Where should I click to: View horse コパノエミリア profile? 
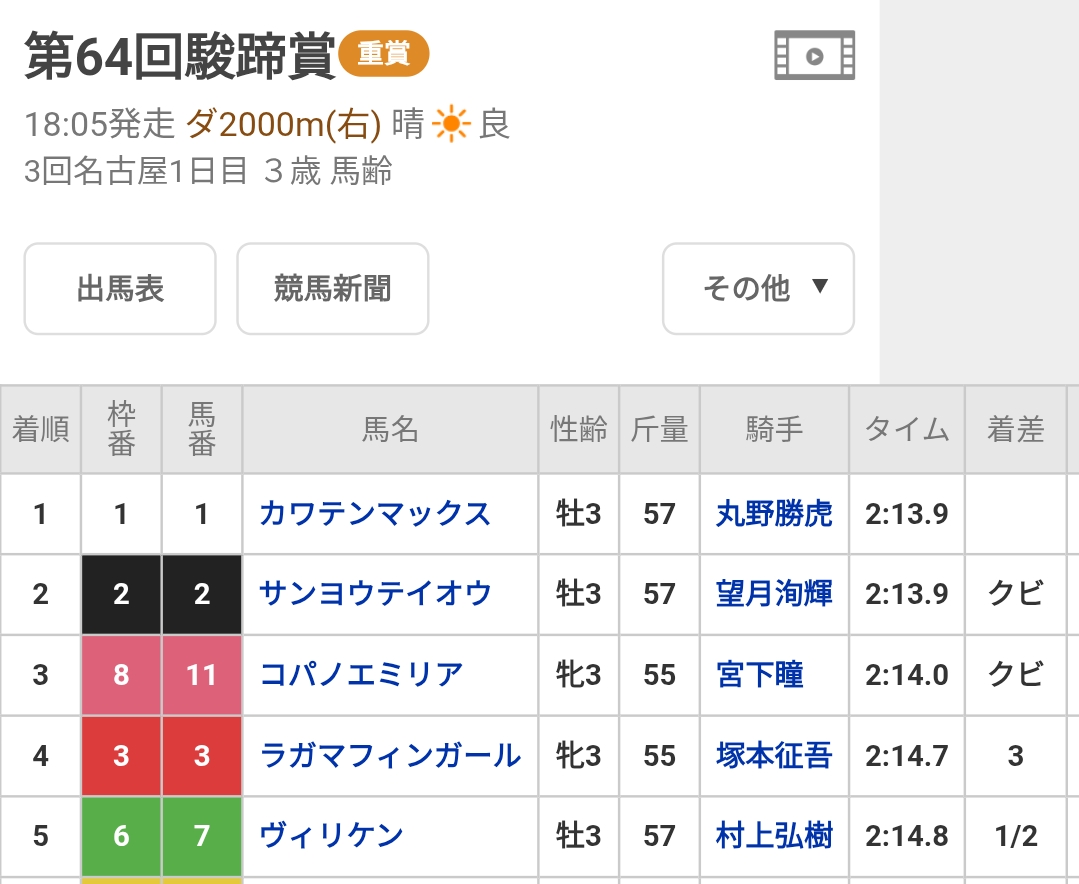coord(361,674)
